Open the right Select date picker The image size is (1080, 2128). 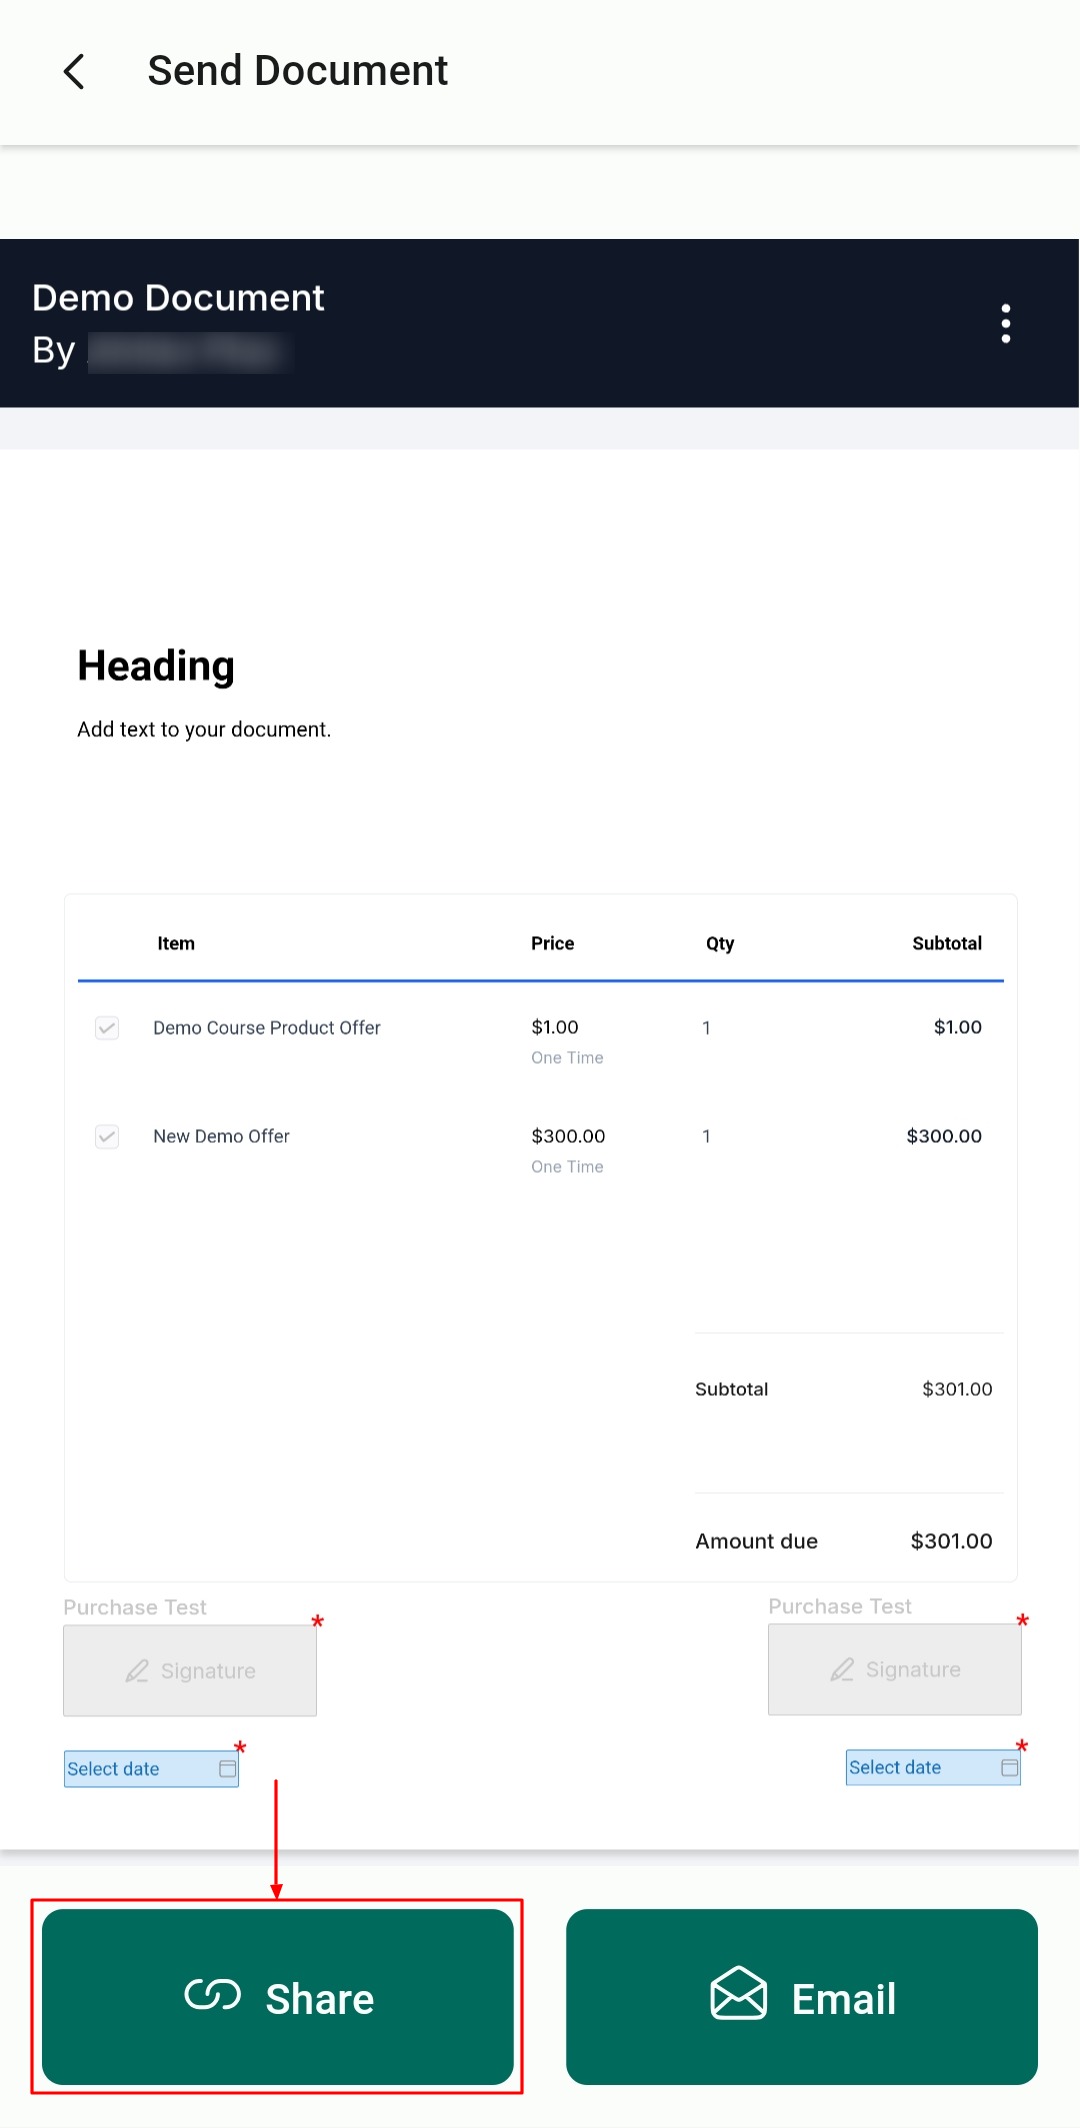(920, 1768)
